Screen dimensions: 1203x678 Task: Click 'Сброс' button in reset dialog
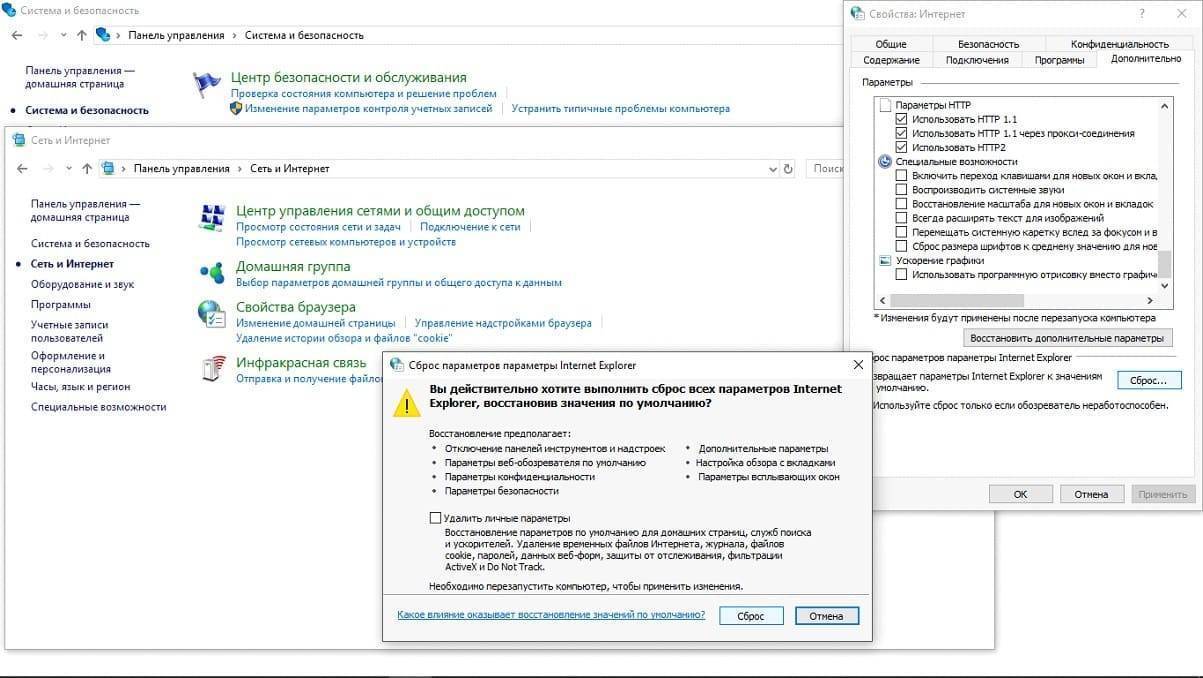point(751,616)
